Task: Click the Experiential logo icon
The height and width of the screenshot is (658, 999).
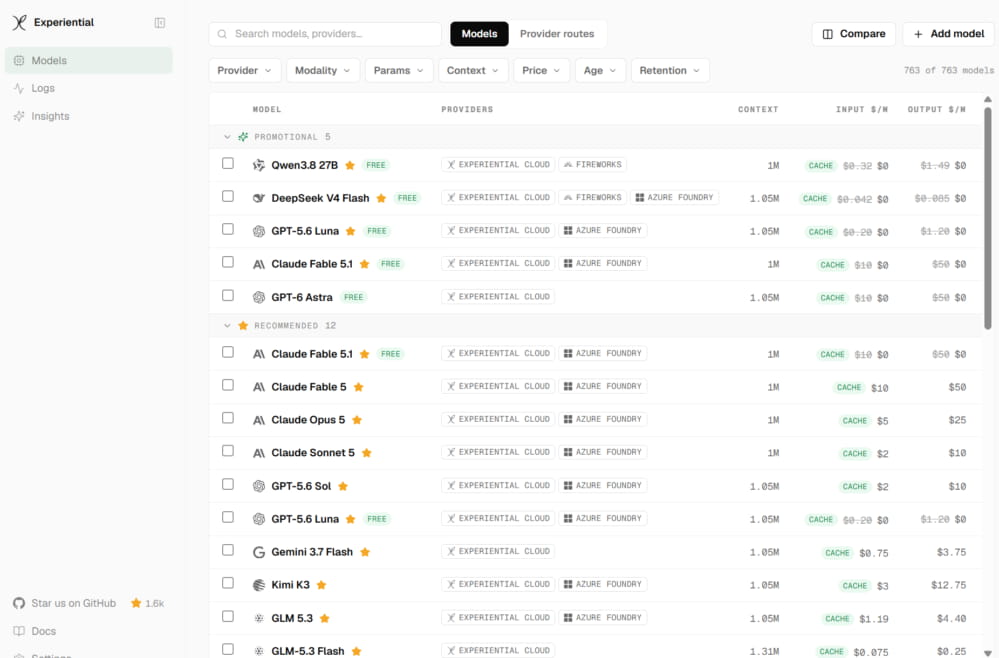Action: click(x=19, y=22)
